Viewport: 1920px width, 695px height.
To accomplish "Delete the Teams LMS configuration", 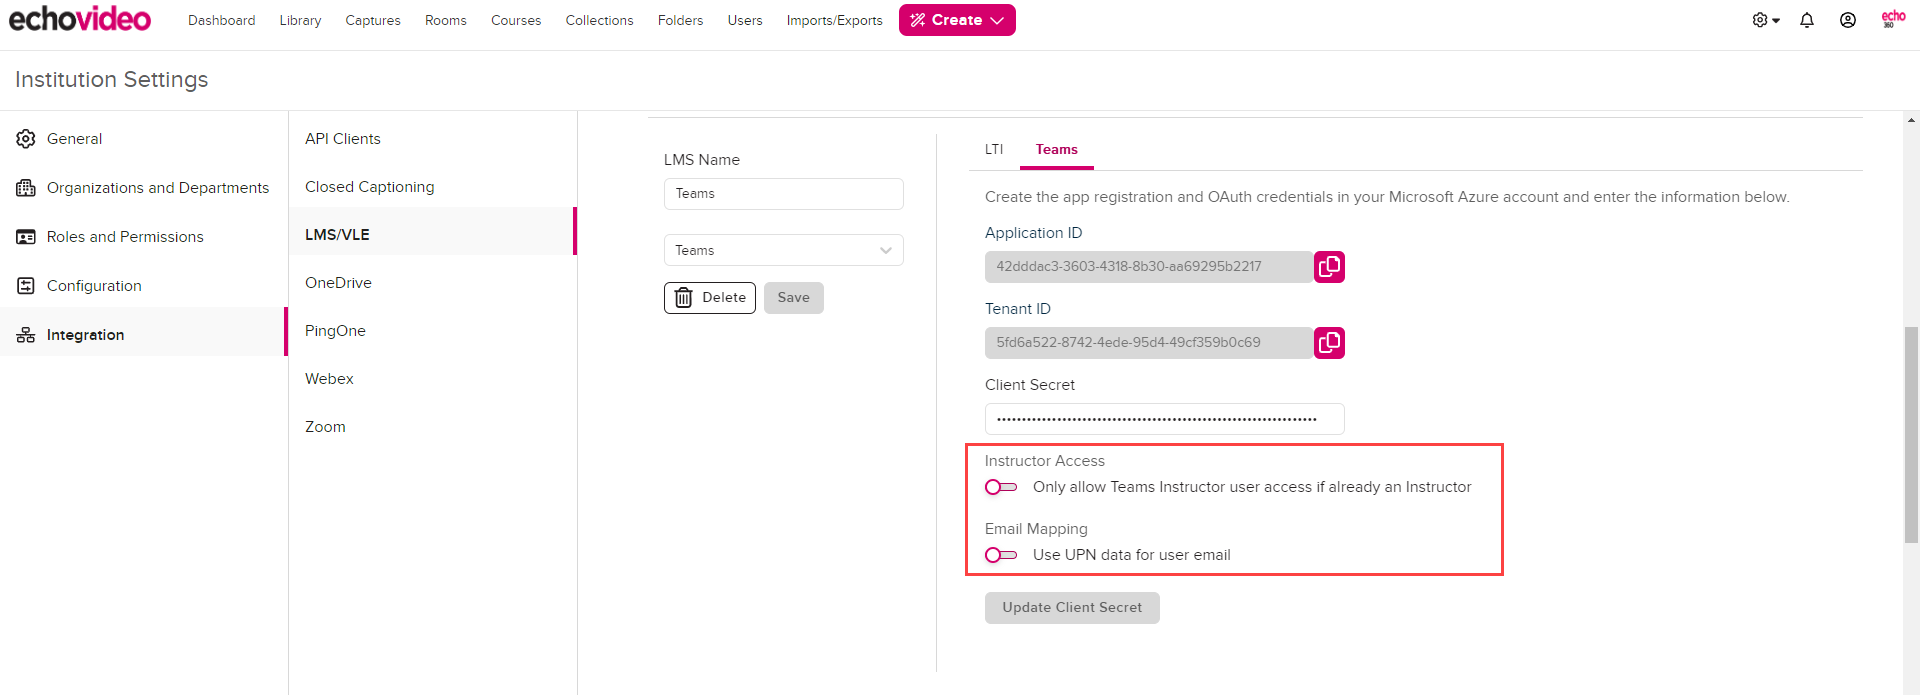I will pos(710,298).
